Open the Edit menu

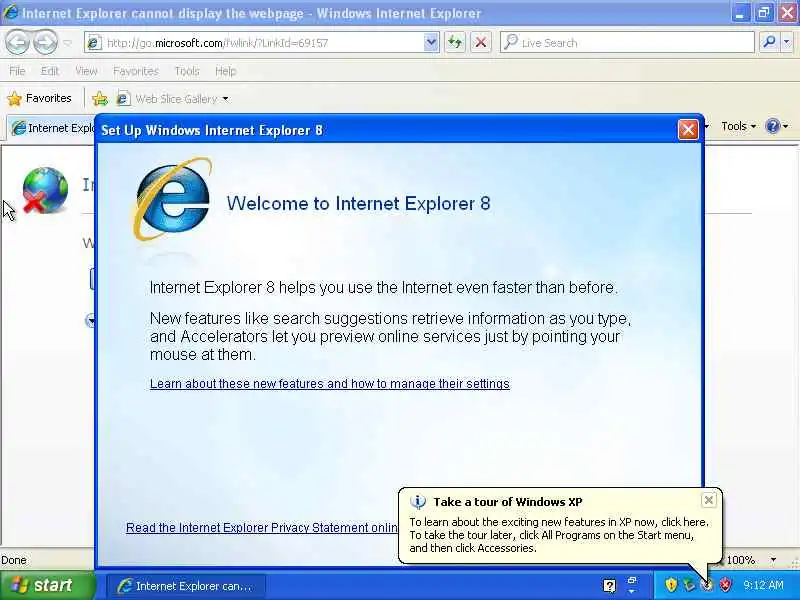(x=49, y=71)
